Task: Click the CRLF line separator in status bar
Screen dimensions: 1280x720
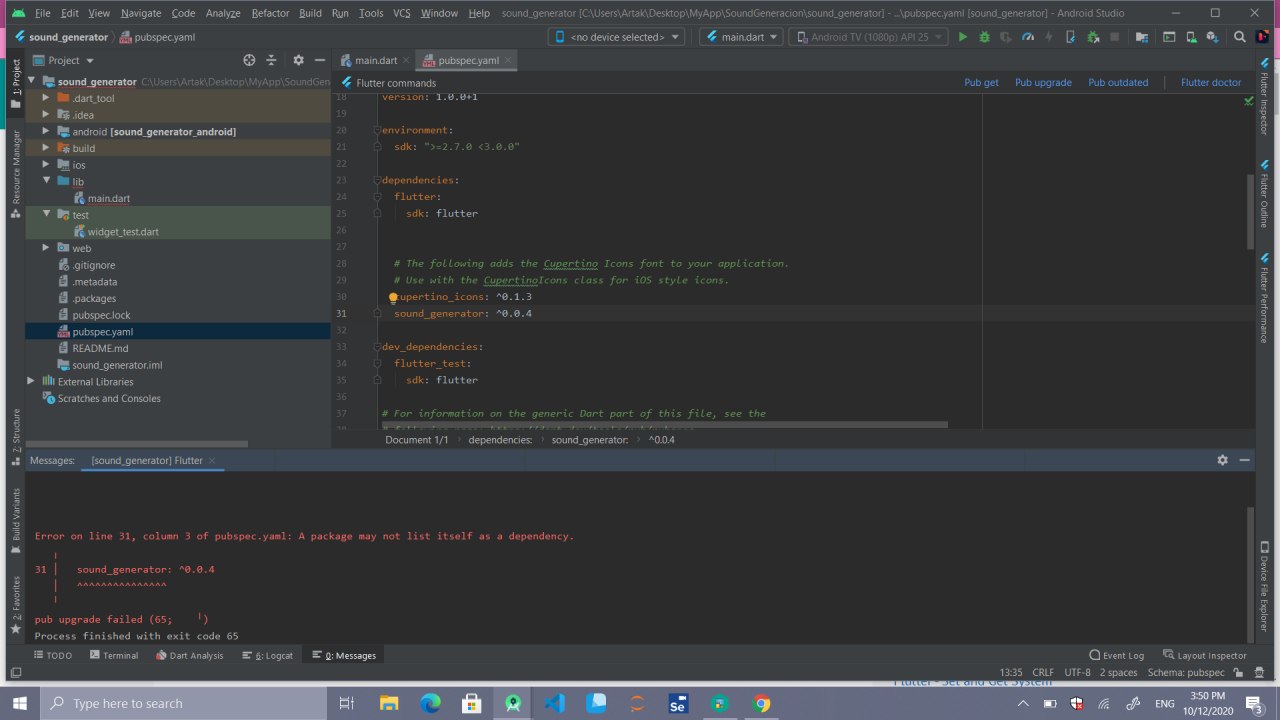Action: [1043, 672]
